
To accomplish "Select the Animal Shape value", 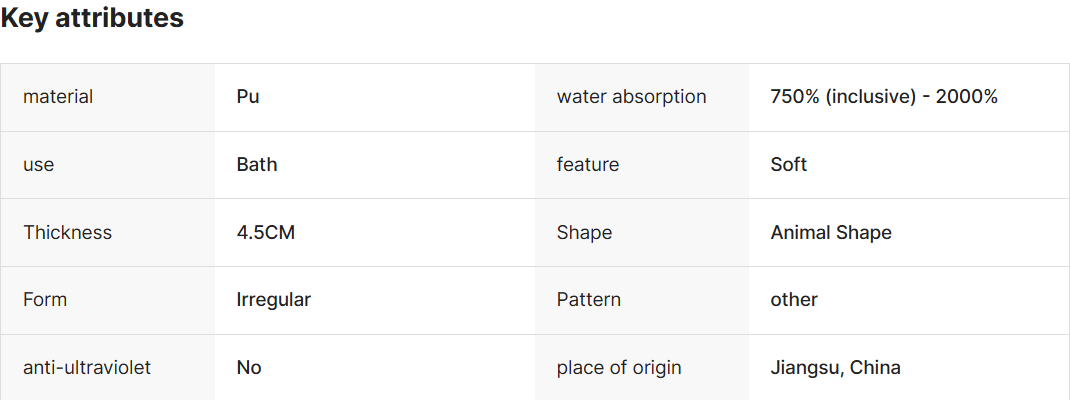I will tap(830, 233).
